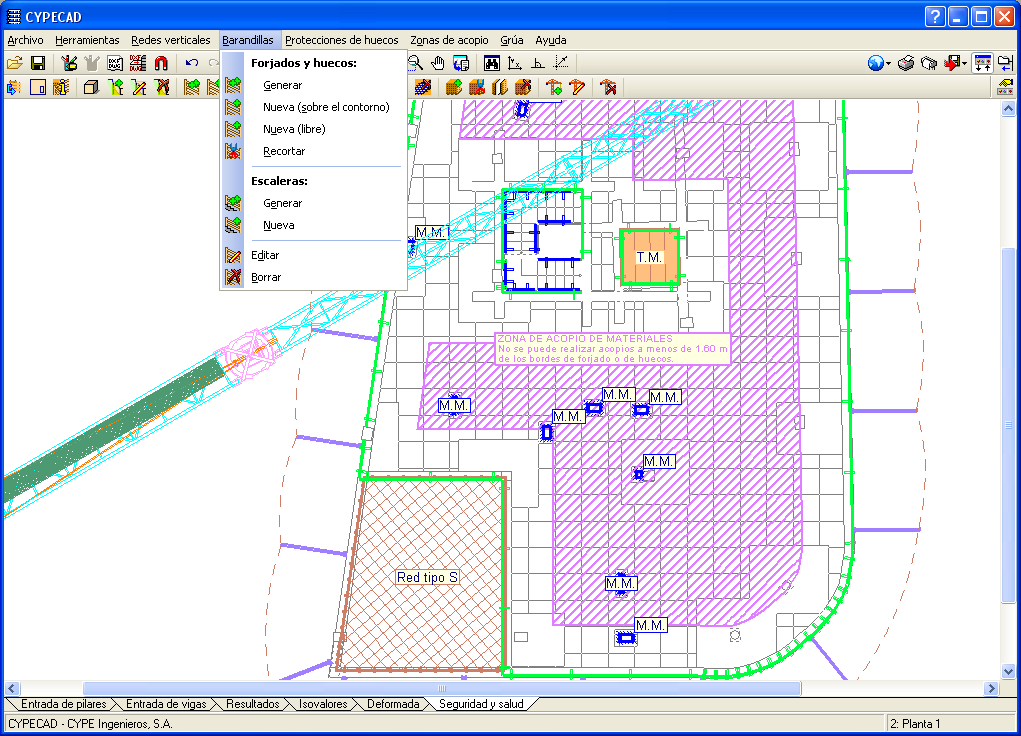Viewport: 1021px width, 736px height.
Task: Click the add crane icon
Action: point(554,87)
